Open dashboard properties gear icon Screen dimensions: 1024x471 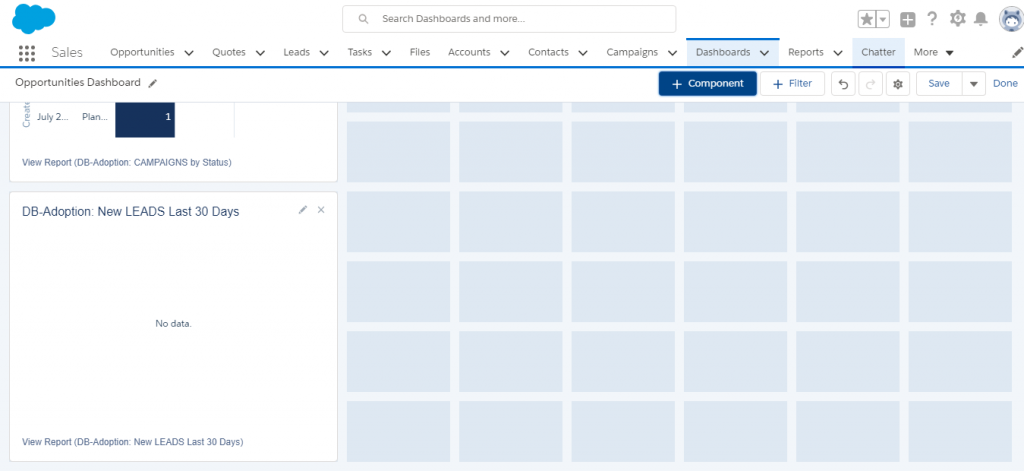[898, 84]
